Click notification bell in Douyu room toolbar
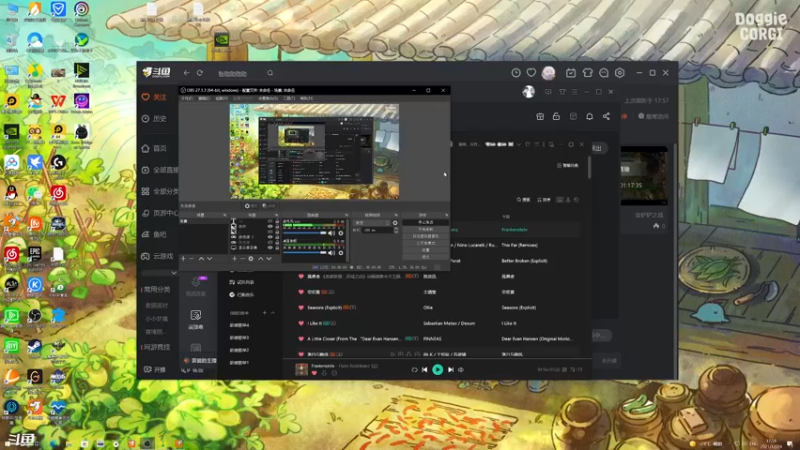Image resolution: width=800 pixels, height=450 pixels. pyautogui.click(x=589, y=116)
